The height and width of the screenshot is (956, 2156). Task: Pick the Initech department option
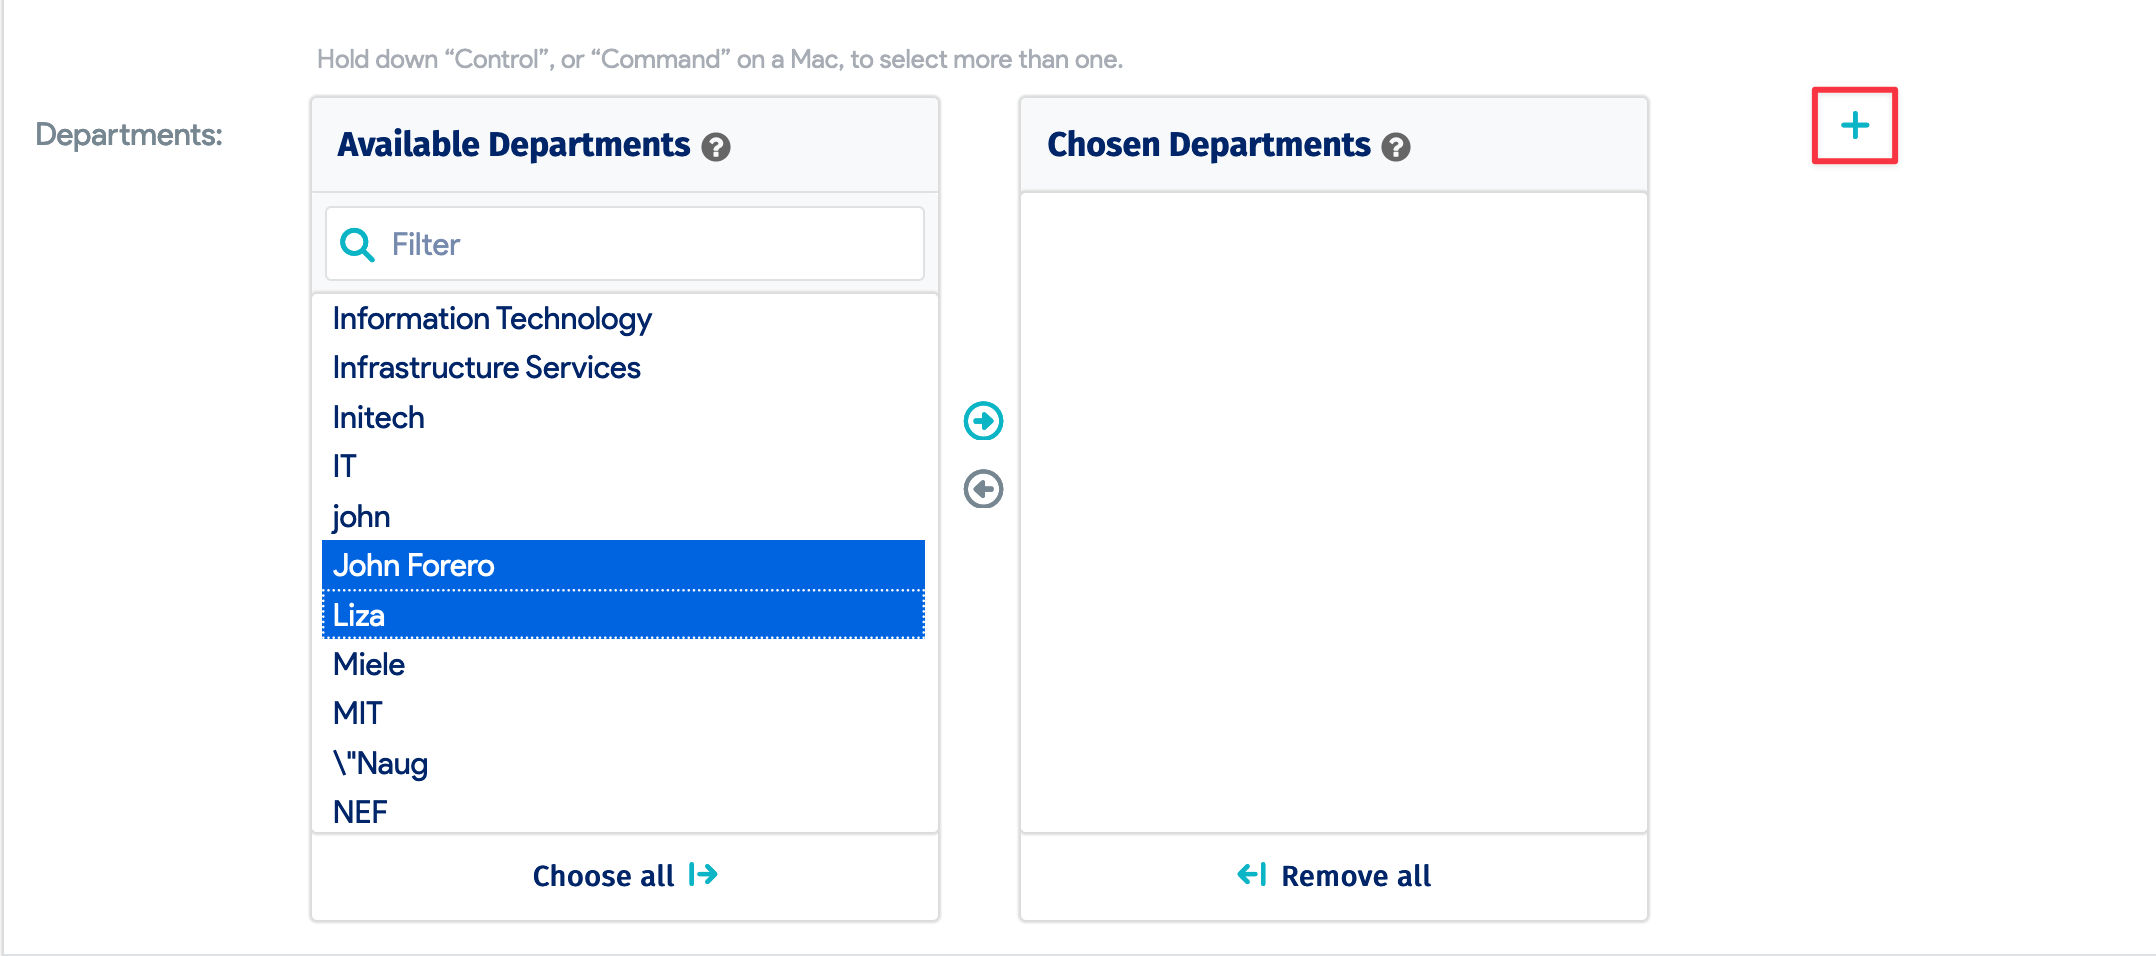pos(379,418)
